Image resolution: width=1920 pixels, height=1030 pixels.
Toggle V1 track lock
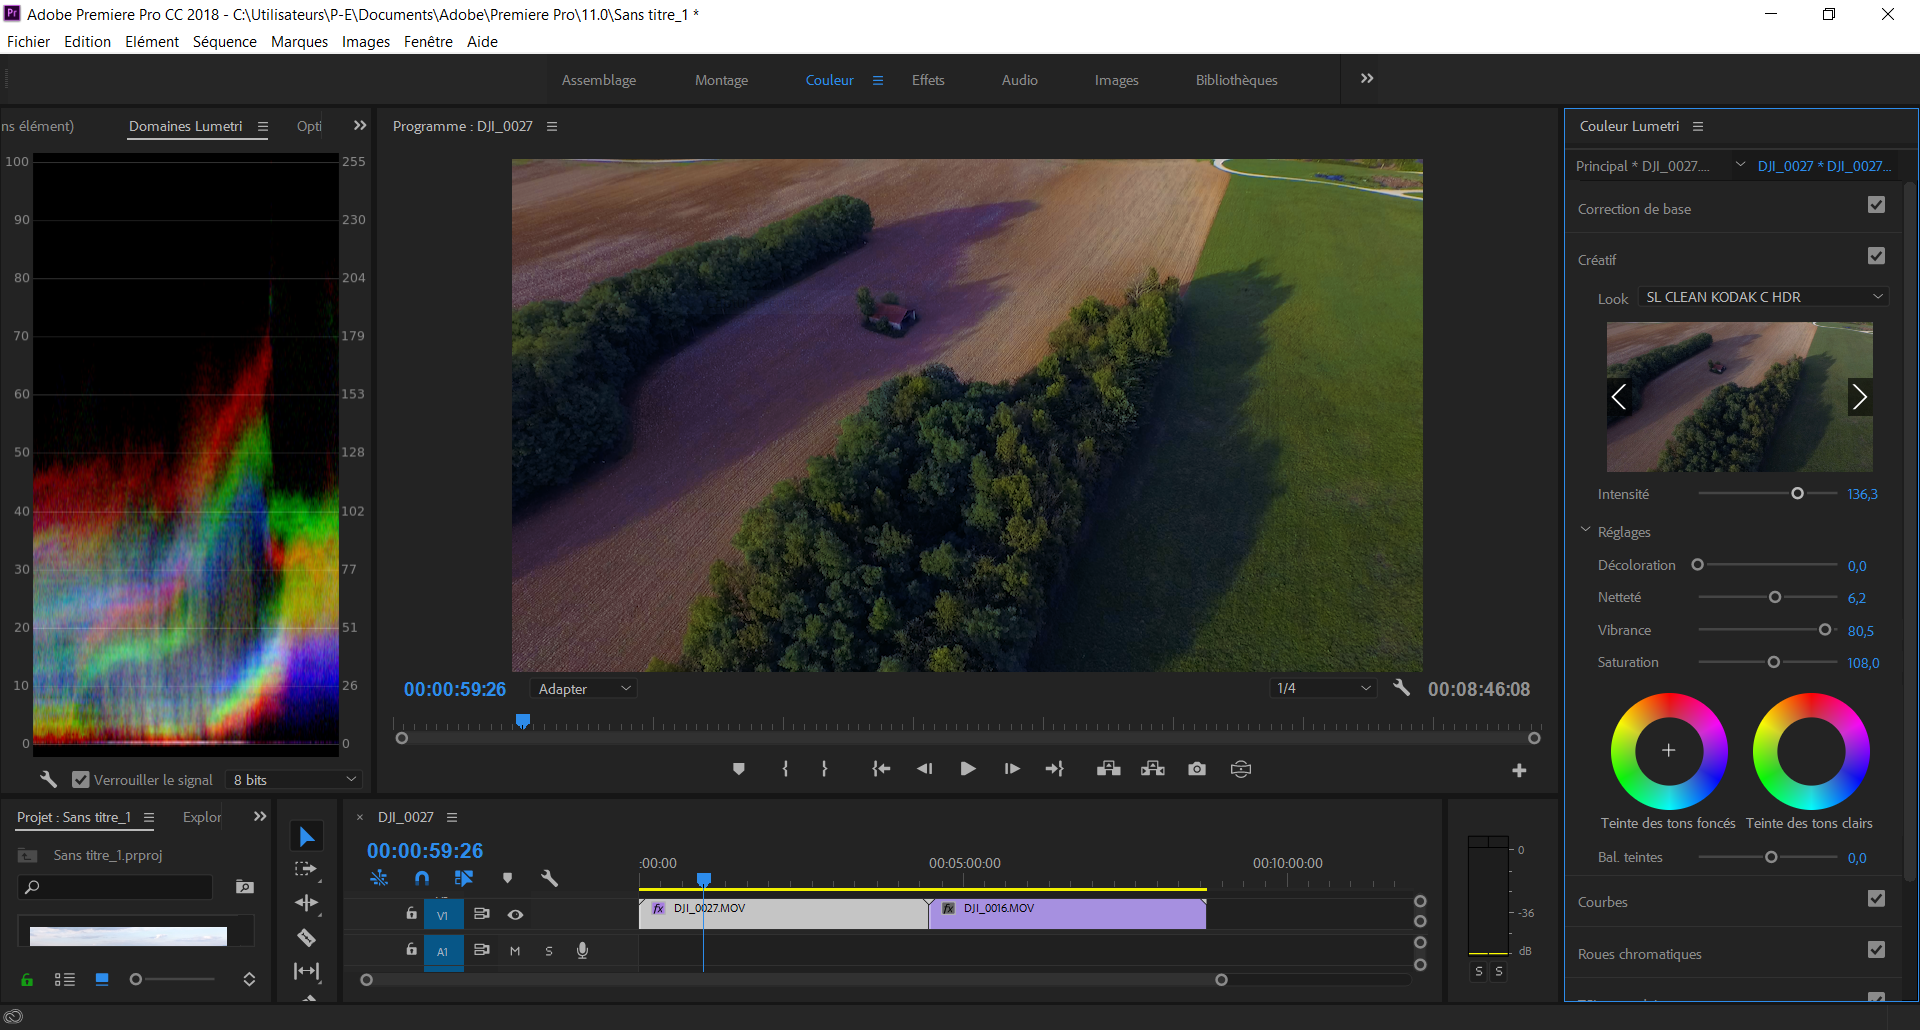[411, 913]
